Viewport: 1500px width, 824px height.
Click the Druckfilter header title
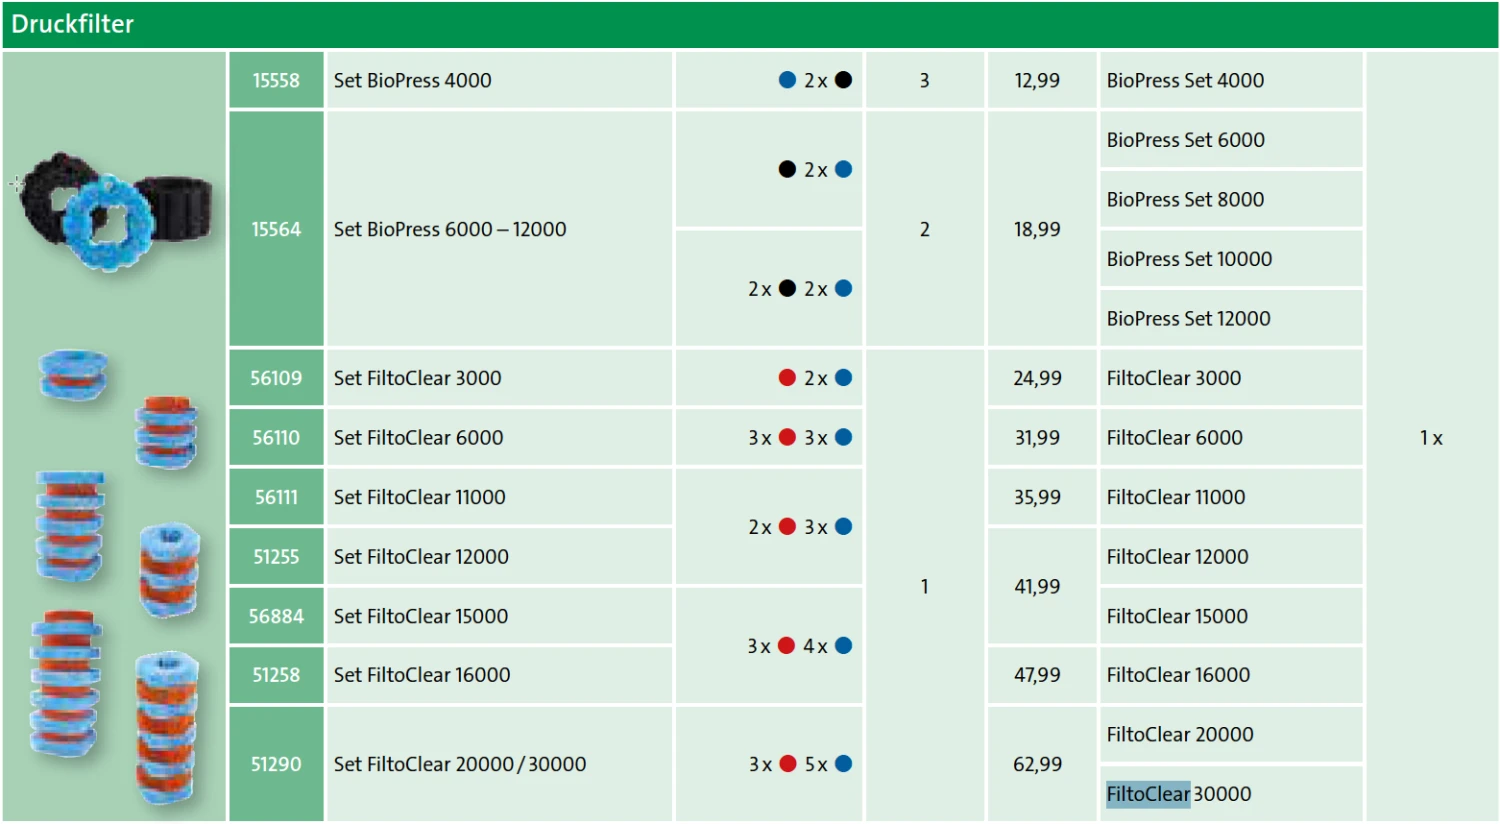click(73, 24)
